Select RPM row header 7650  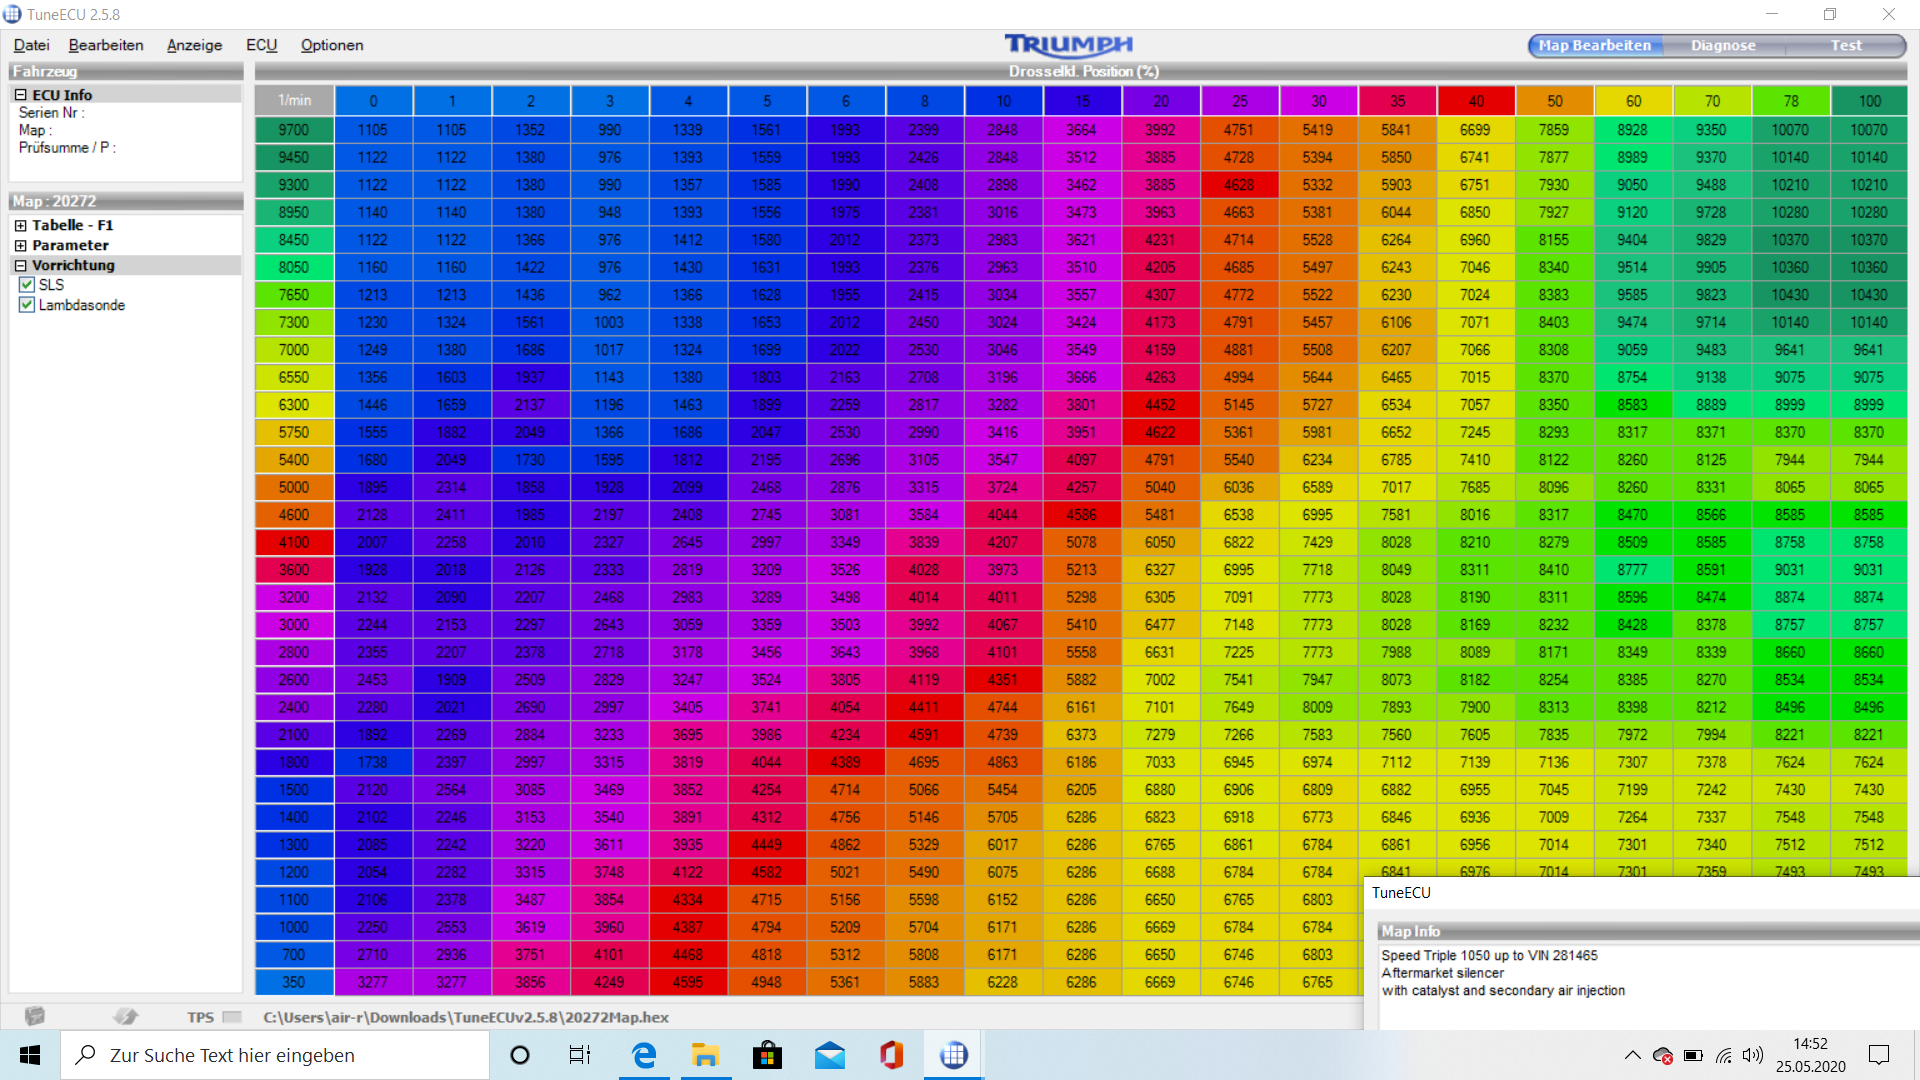tap(294, 295)
